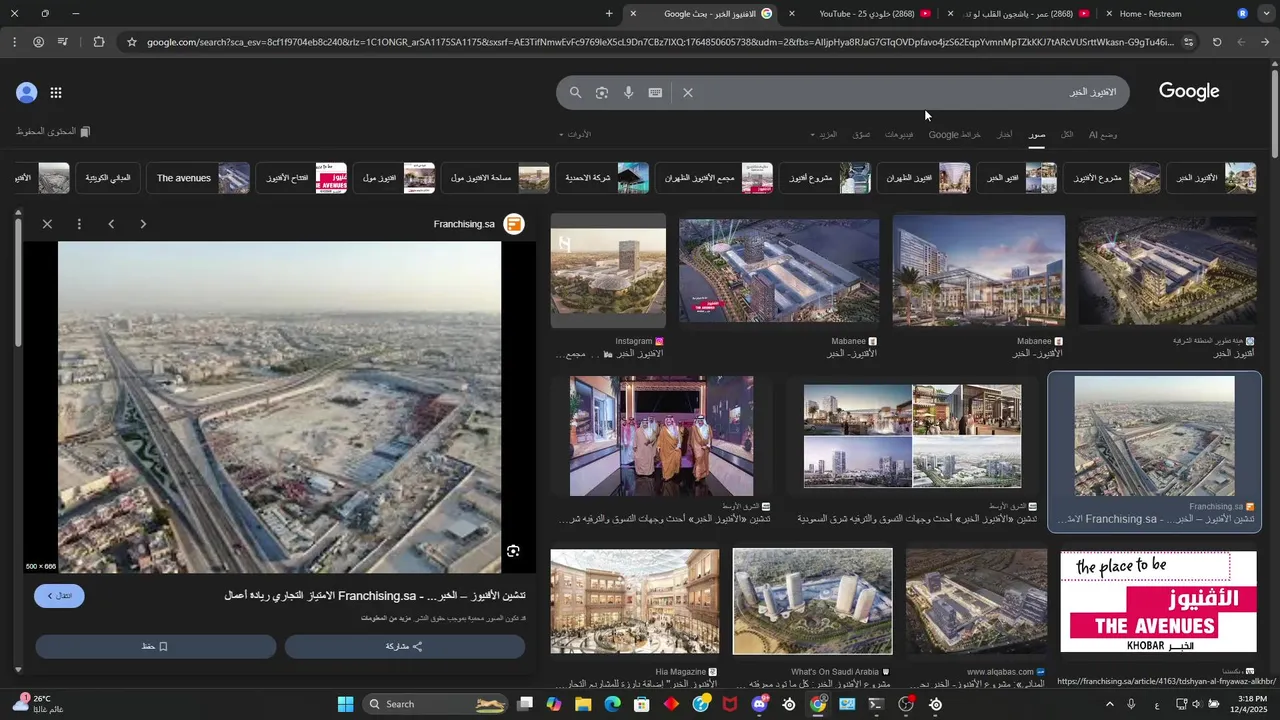Expand the المزيد more dropdown
The width and height of the screenshot is (1280, 720).
pyautogui.click(x=825, y=134)
